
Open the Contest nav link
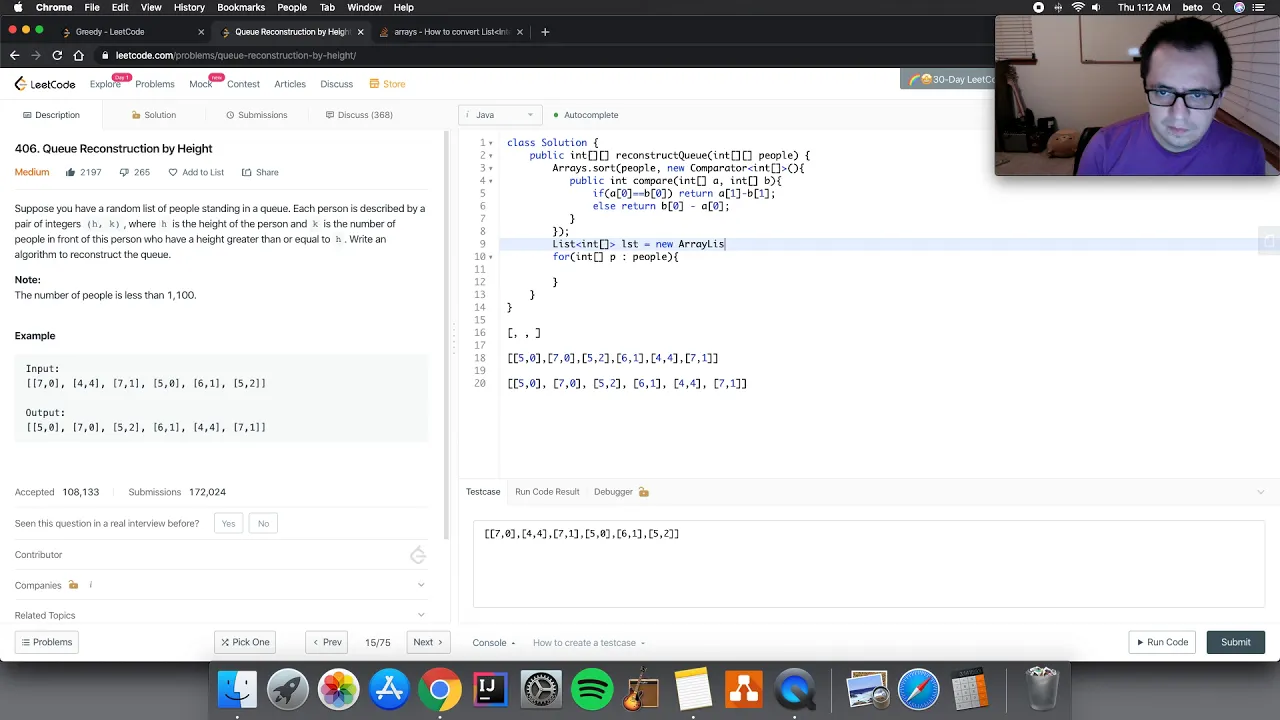point(243,84)
